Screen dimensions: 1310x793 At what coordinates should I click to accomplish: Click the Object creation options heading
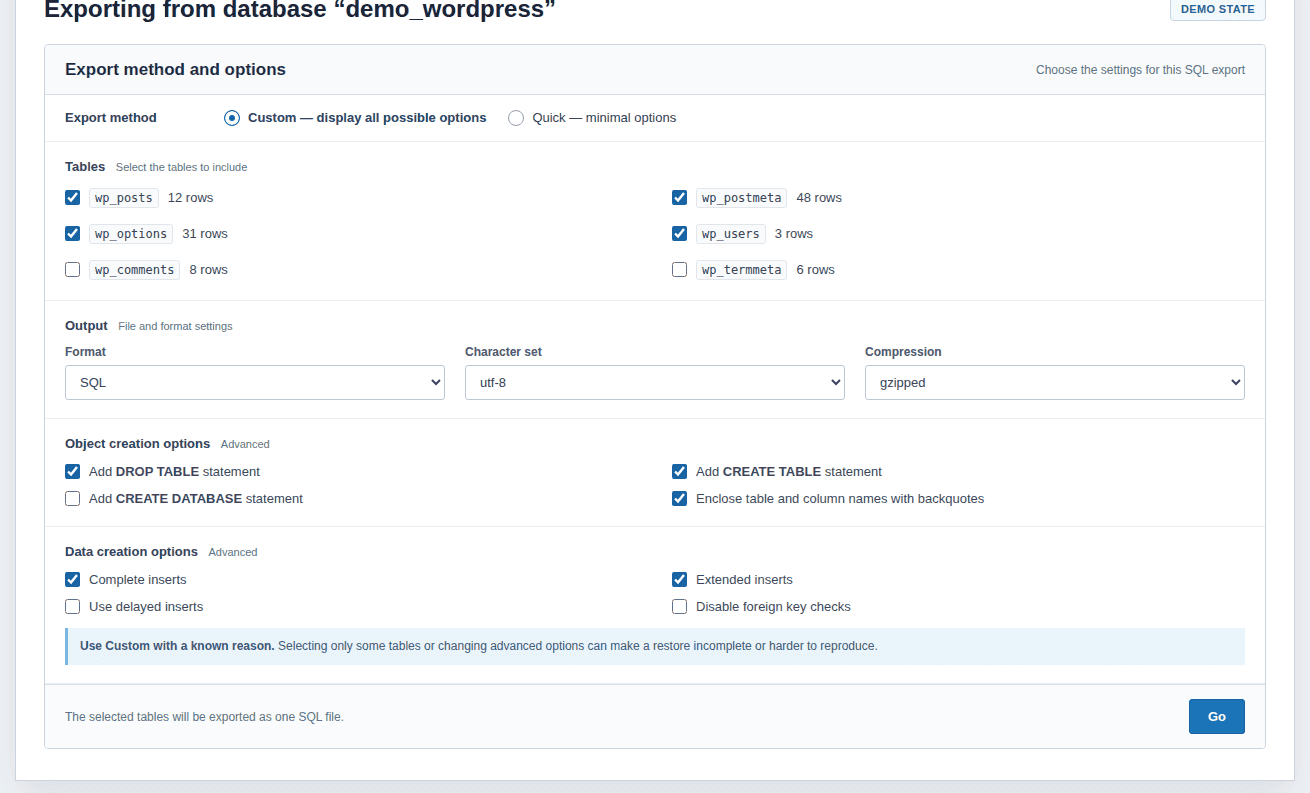(x=138, y=444)
